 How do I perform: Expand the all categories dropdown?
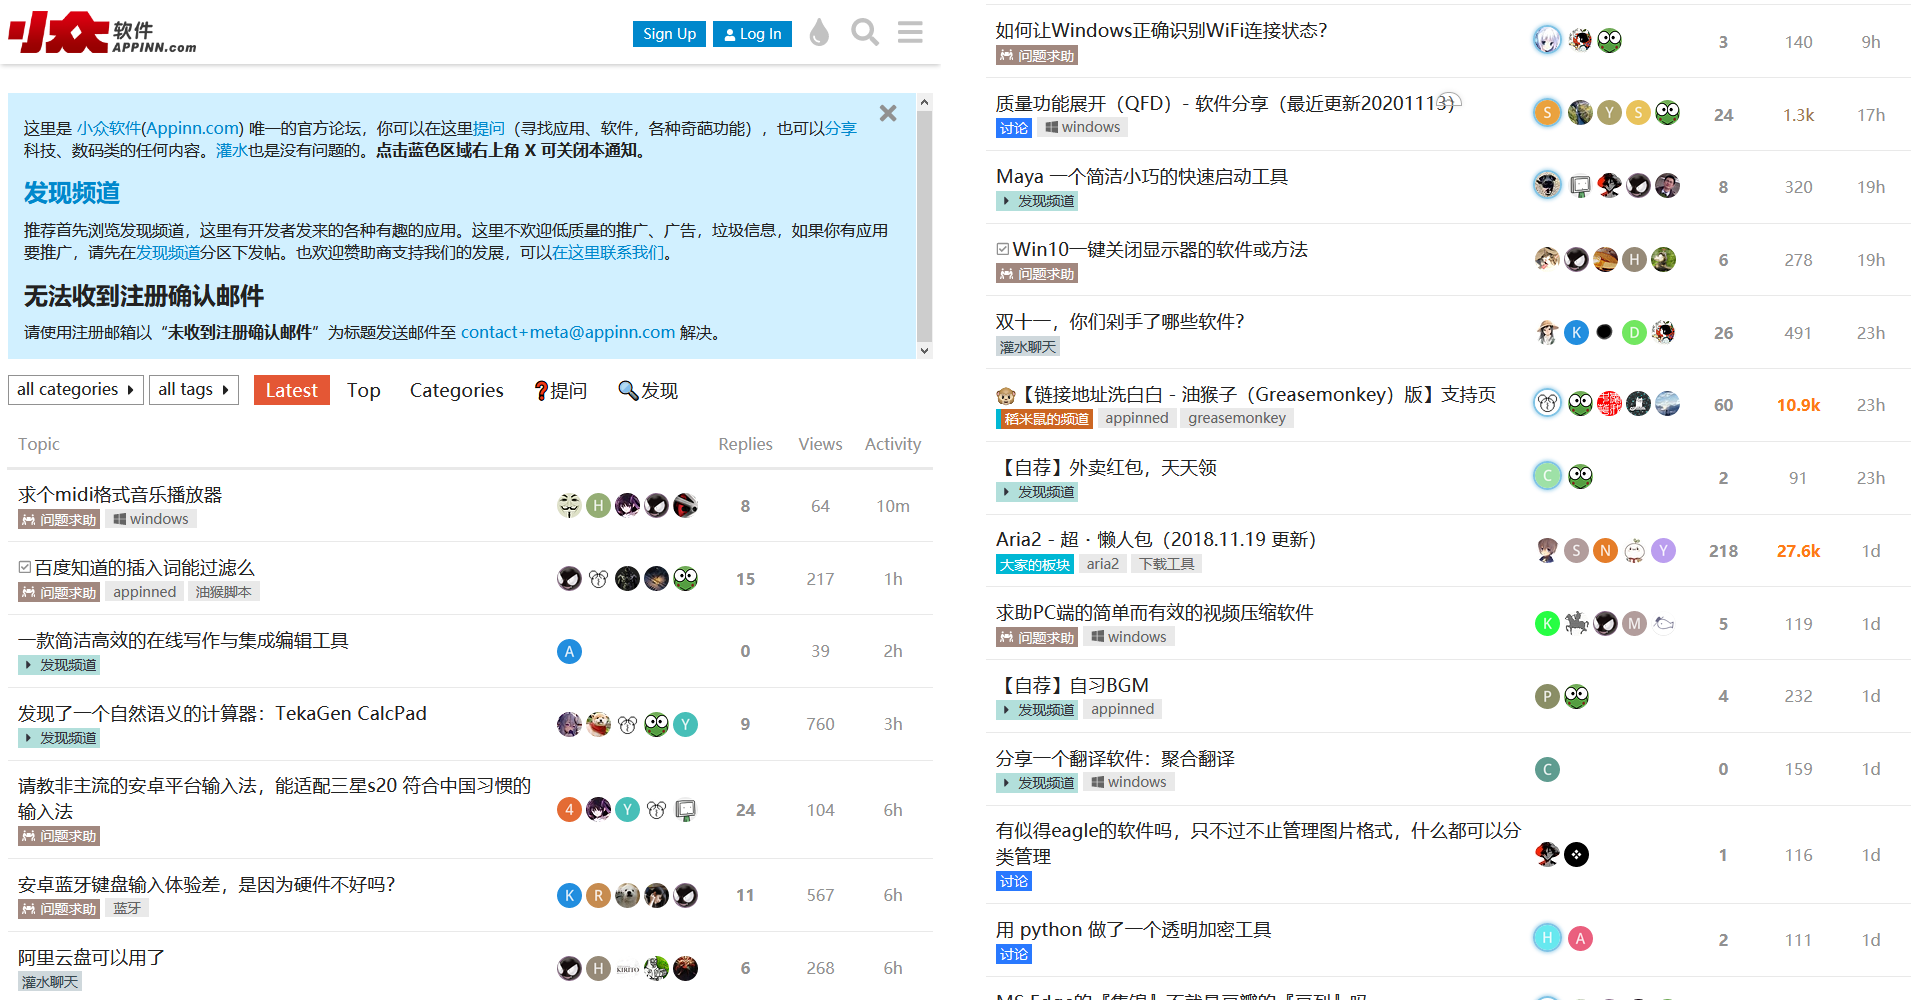coord(76,390)
